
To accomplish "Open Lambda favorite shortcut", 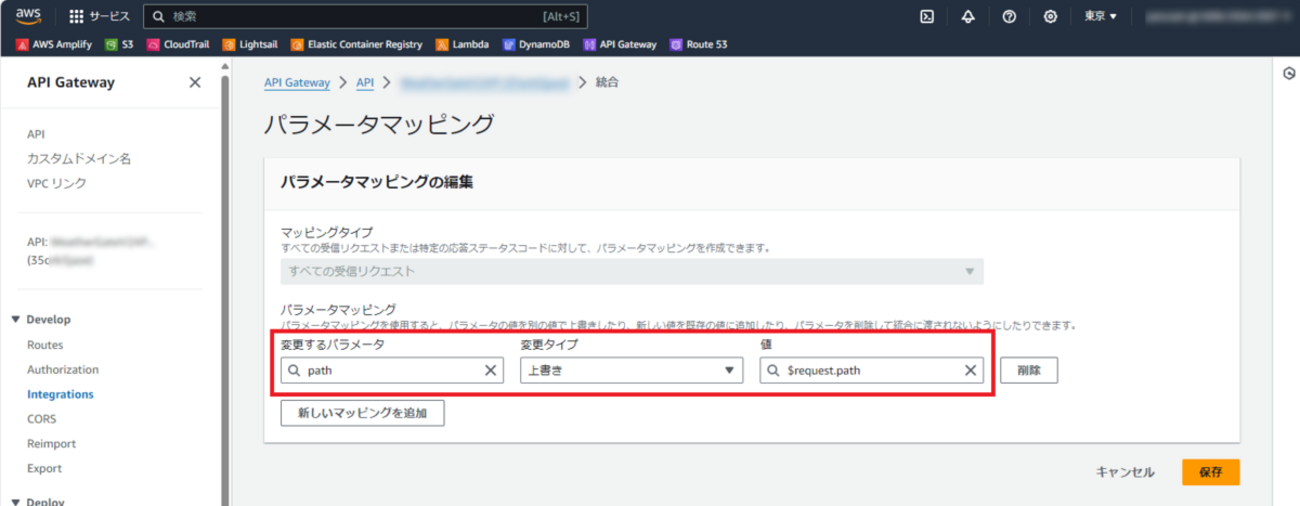I will point(462,44).
